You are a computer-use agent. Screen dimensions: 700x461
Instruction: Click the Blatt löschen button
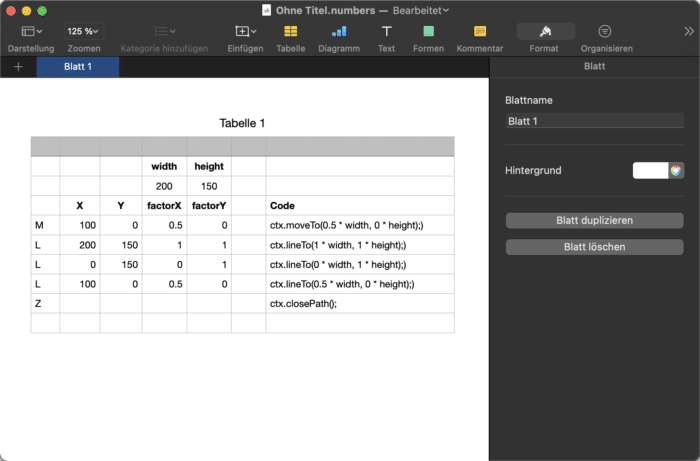[594, 247]
